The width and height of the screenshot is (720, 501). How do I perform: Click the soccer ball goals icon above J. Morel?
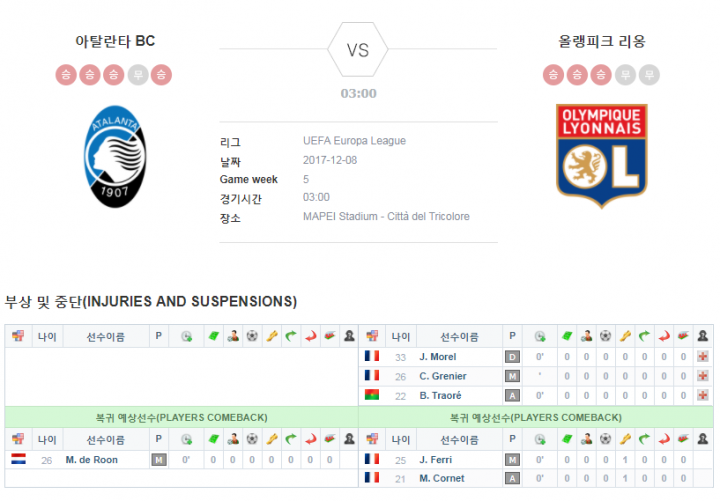(x=606, y=336)
